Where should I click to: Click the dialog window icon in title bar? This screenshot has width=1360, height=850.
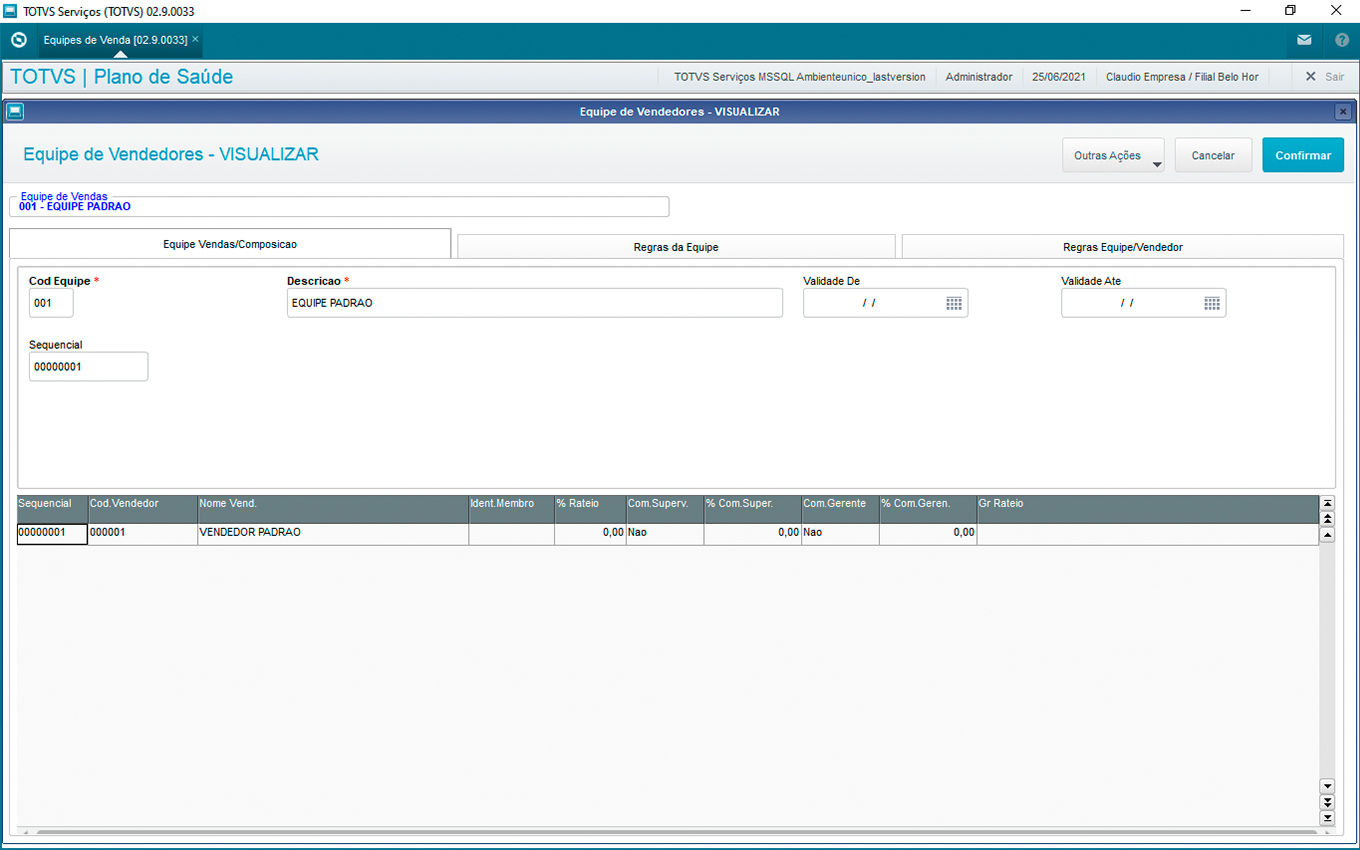(15, 112)
